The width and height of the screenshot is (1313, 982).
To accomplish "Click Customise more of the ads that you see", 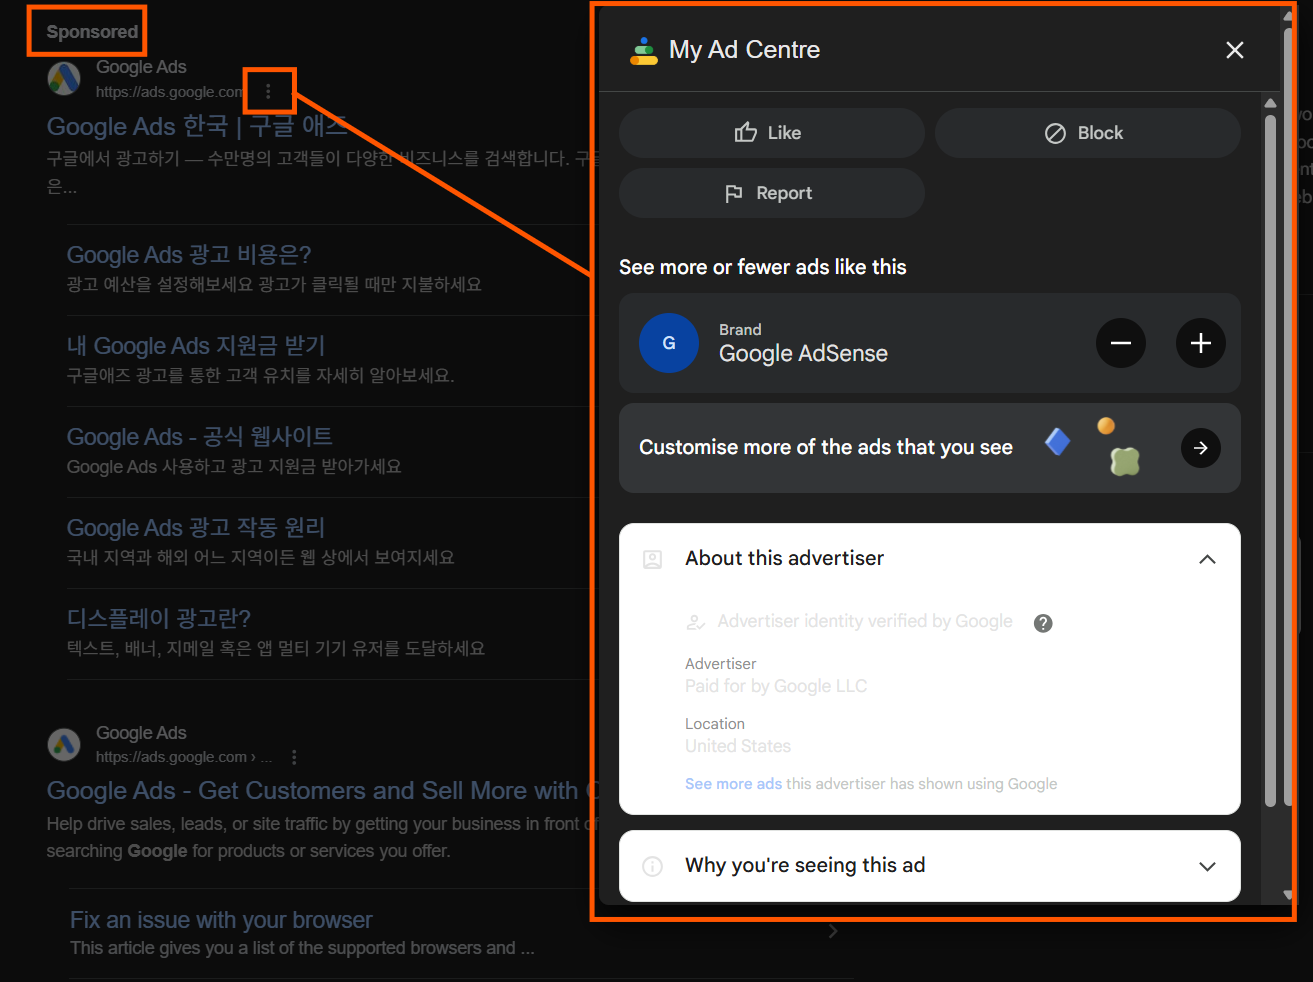I will click(x=826, y=447).
